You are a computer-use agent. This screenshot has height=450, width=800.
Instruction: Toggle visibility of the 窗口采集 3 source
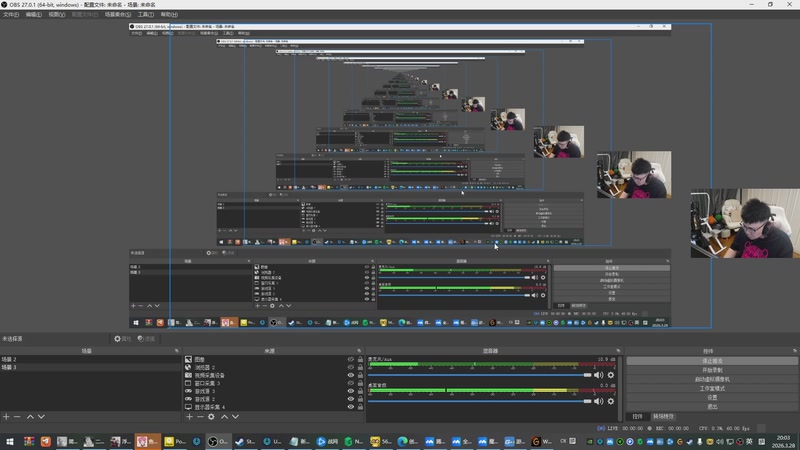(351, 383)
